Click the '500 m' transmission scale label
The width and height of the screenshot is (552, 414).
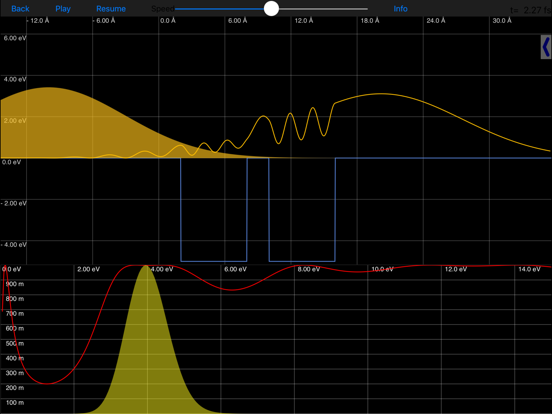click(x=15, y=344)
